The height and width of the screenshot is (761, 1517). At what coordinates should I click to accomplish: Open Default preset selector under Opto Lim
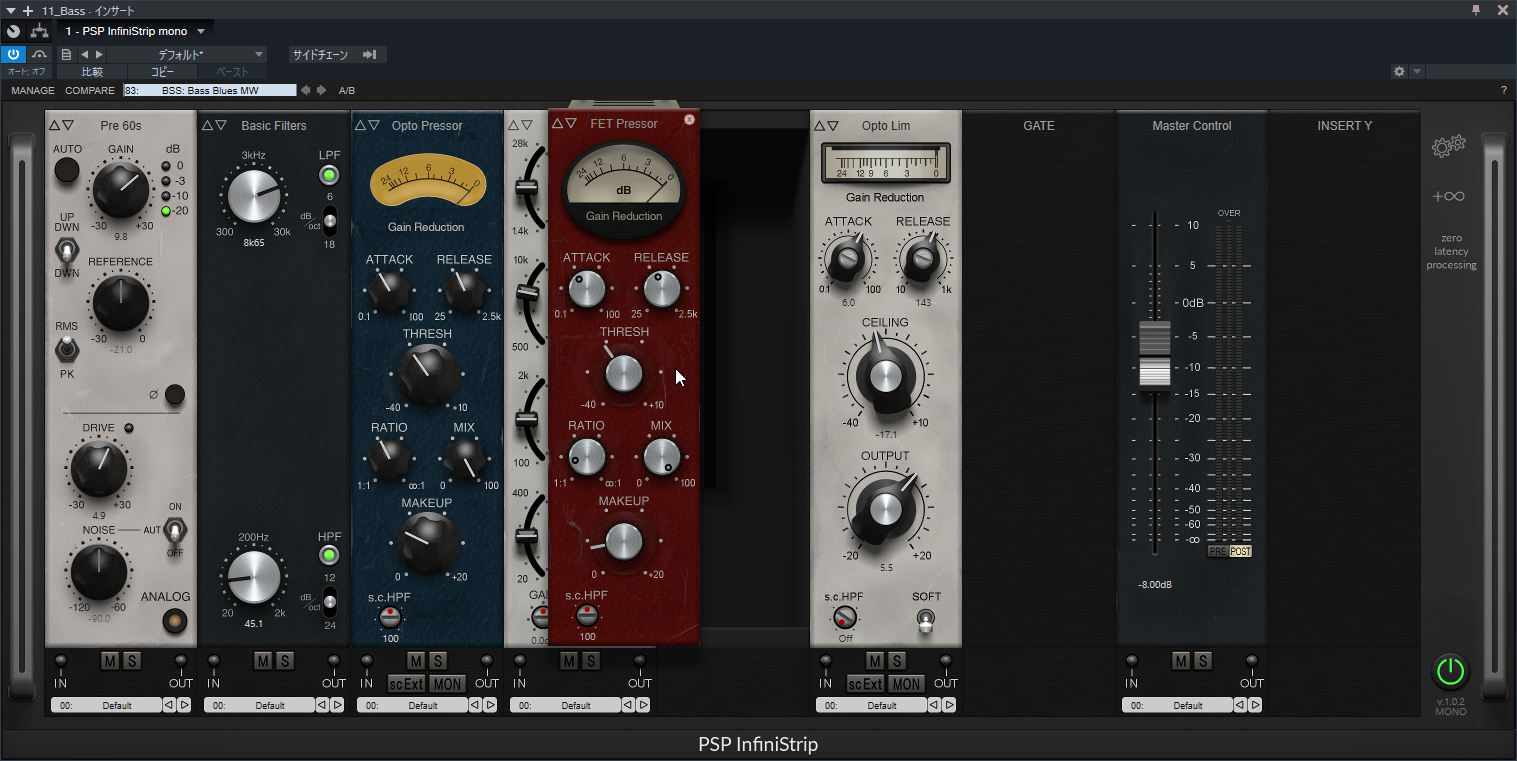pyautogui.click(x=871, y=705)
